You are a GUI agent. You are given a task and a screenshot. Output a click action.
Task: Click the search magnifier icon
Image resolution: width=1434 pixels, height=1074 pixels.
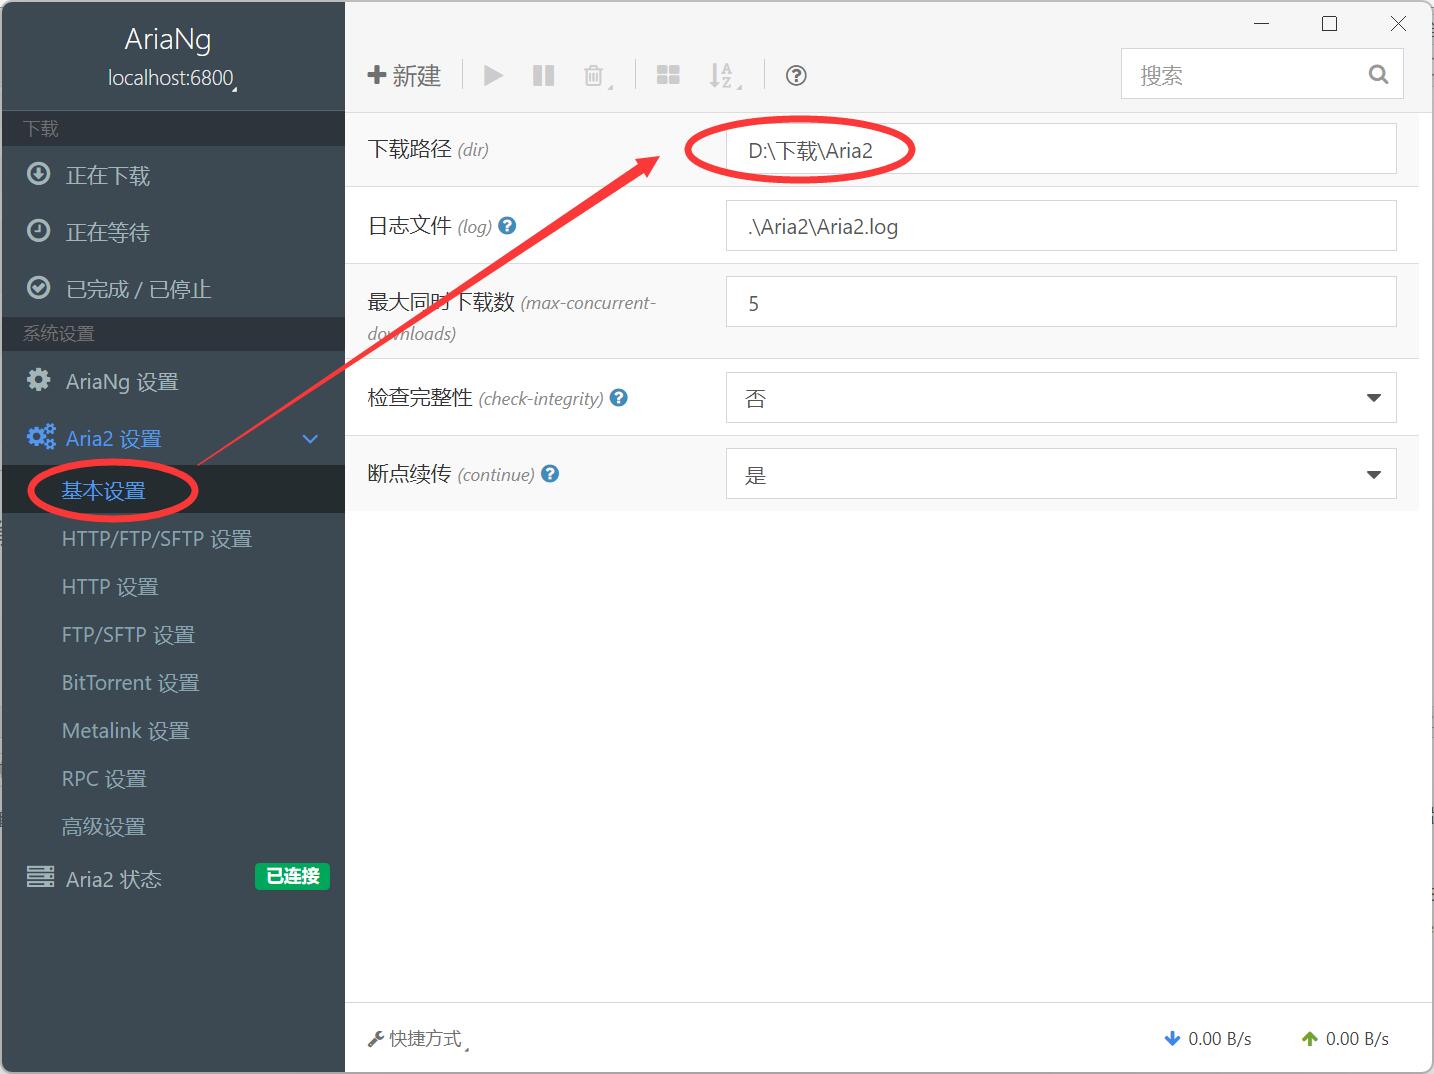(1378, 75)
